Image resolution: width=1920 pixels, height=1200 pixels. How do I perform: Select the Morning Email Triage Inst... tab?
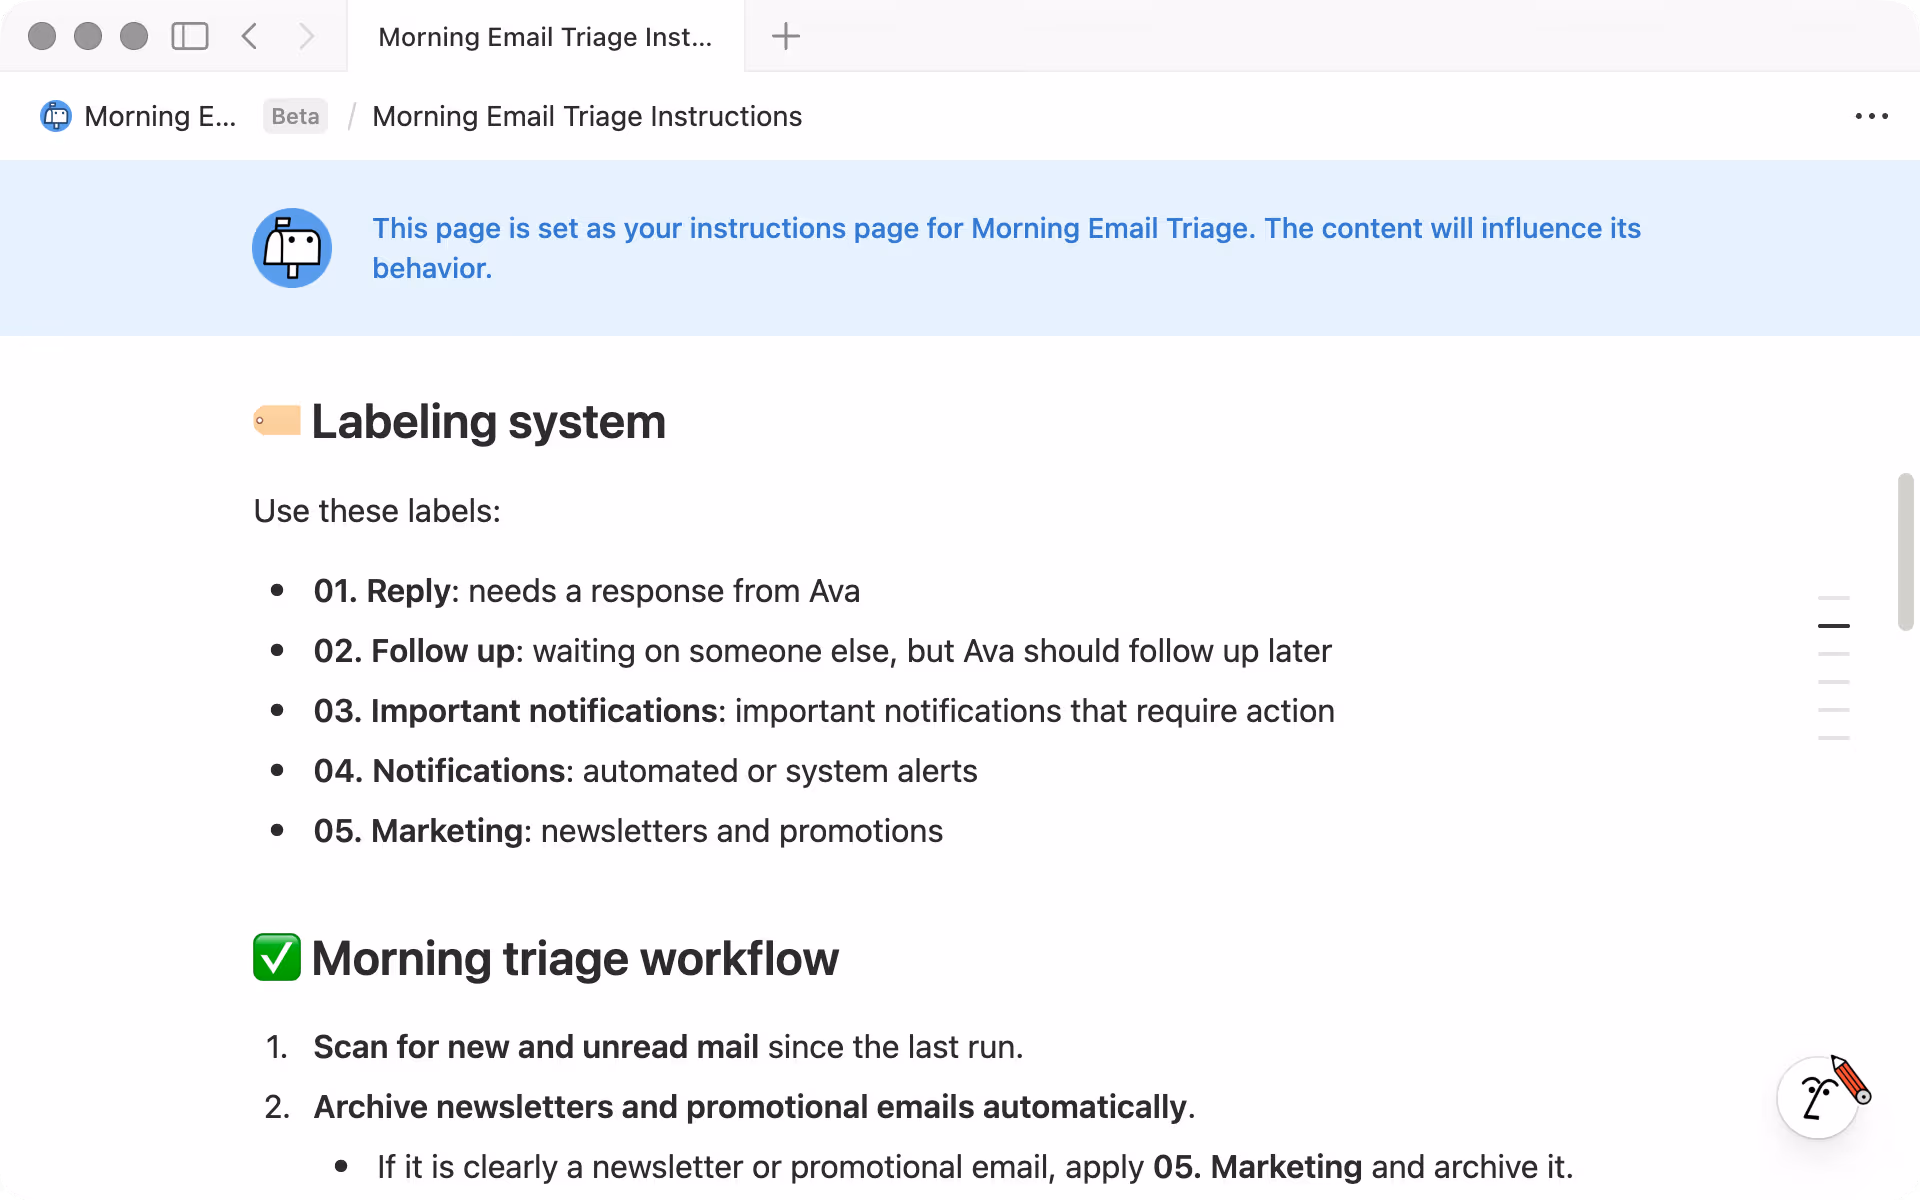click(x=545, y=37)
